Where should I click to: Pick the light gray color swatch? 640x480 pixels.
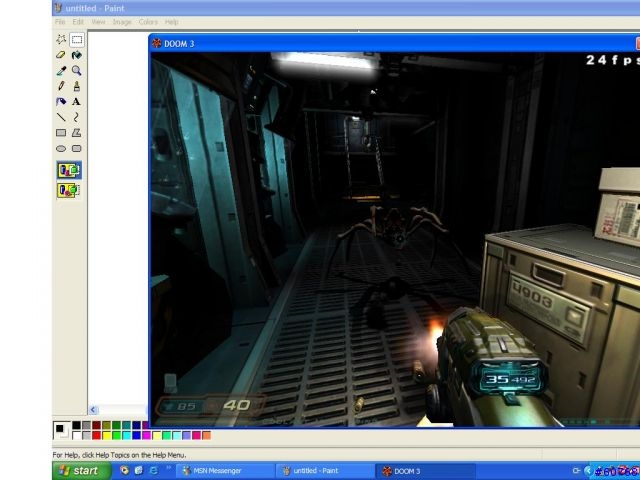(87, 435)
